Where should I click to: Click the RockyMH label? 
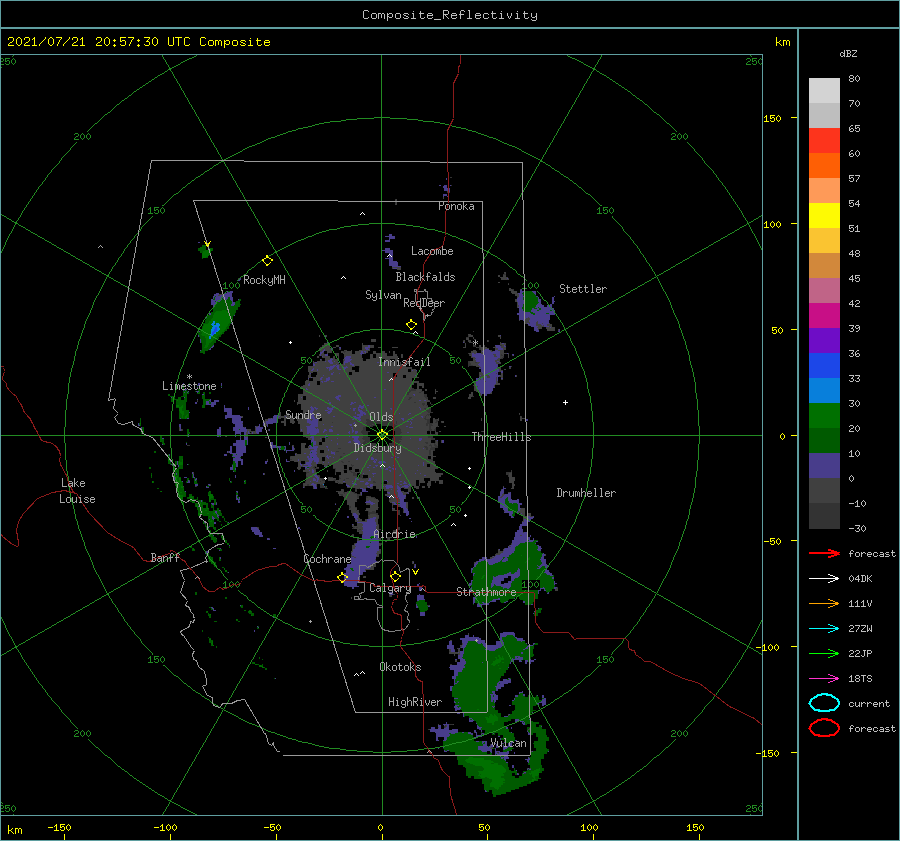click(264, 280)
